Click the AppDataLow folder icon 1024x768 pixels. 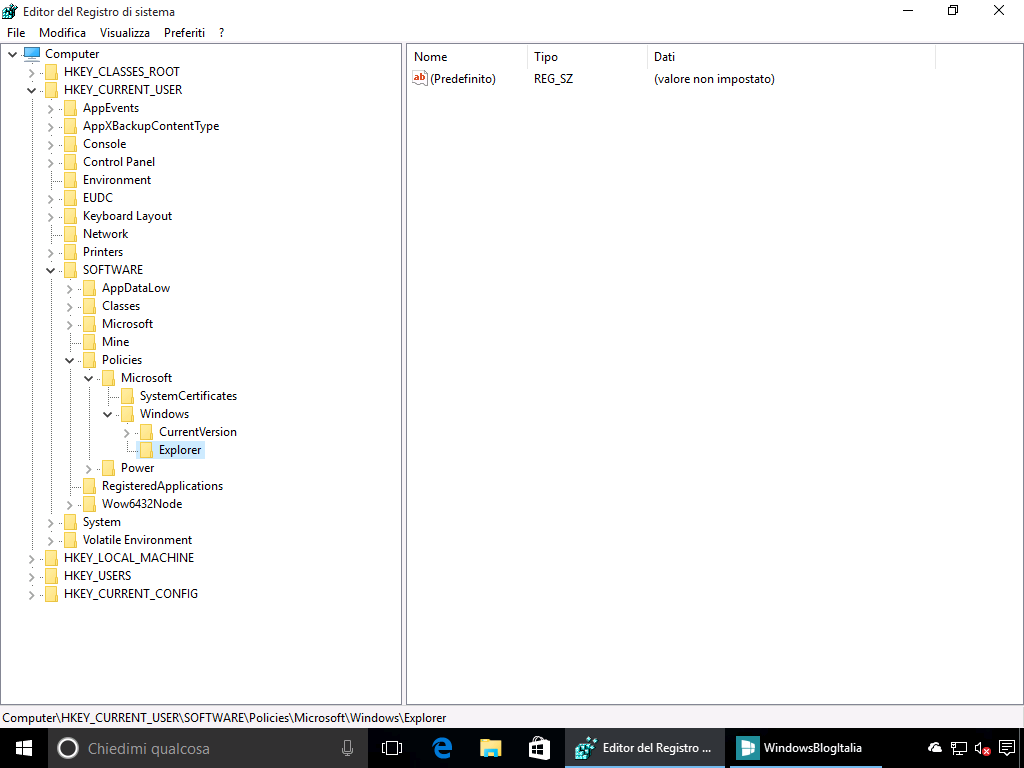pyautogui.click(x=89, y=288)
